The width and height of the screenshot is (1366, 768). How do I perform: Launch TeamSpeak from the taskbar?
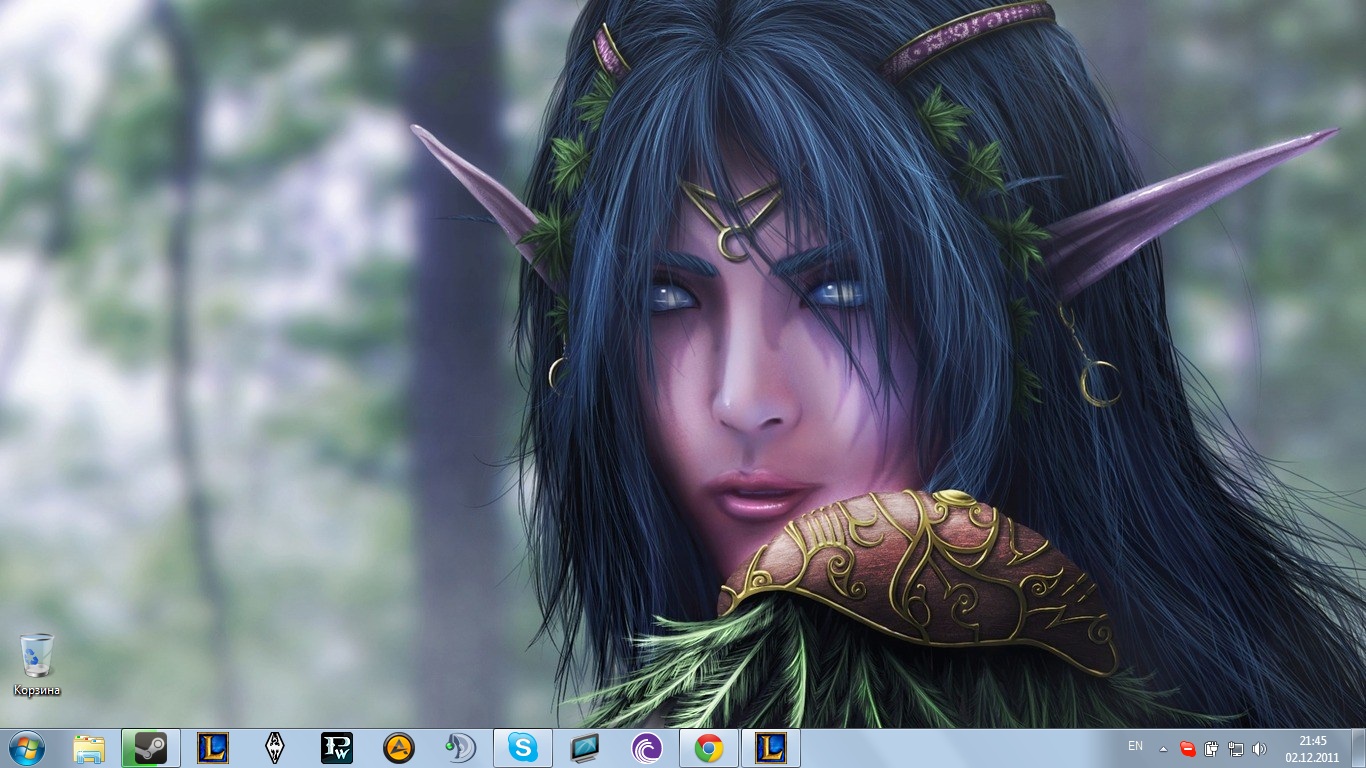[x=461, y=748]
